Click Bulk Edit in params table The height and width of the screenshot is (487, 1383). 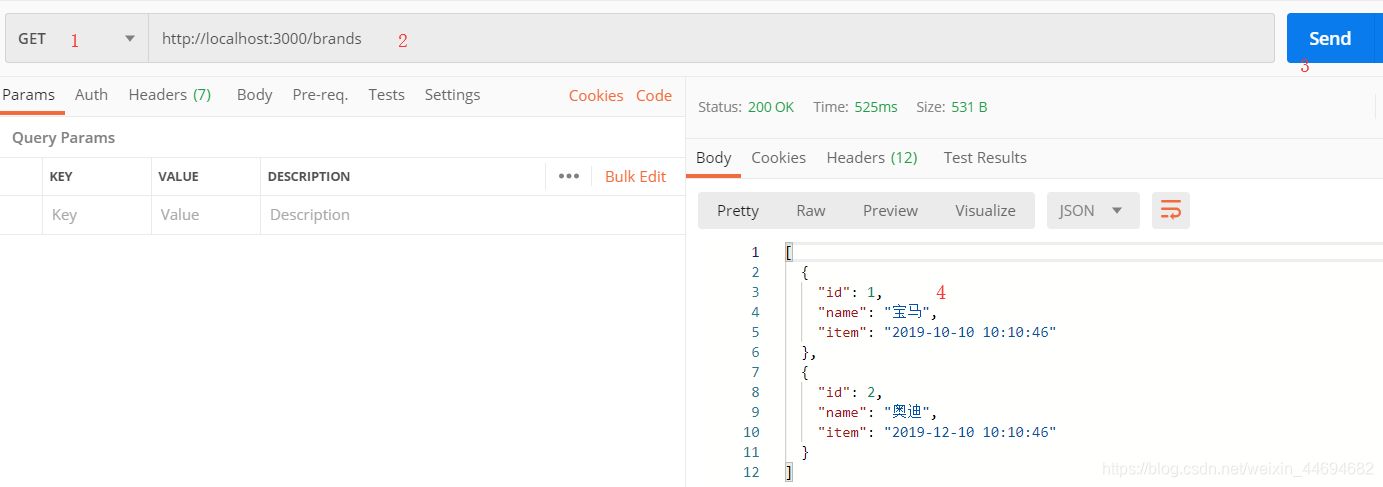pyautogui.click(x=635, y=176)
